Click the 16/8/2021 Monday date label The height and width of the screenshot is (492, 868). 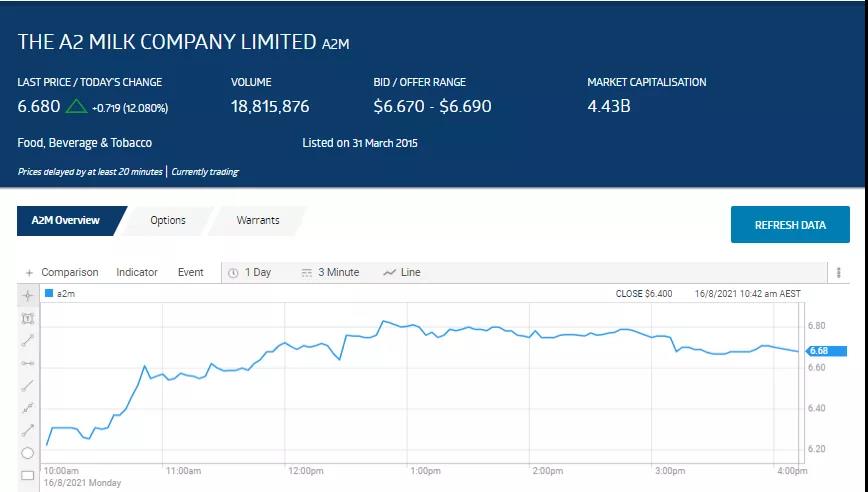[82, 483]
